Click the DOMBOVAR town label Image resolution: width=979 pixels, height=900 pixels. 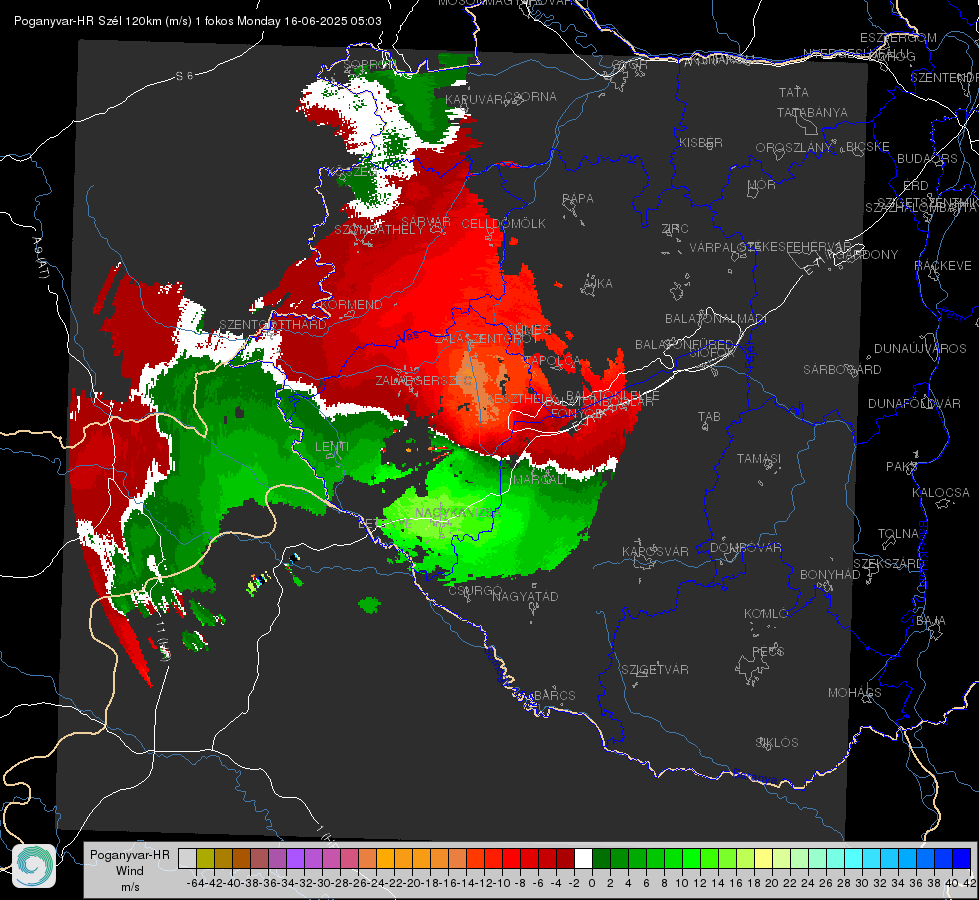745,548
